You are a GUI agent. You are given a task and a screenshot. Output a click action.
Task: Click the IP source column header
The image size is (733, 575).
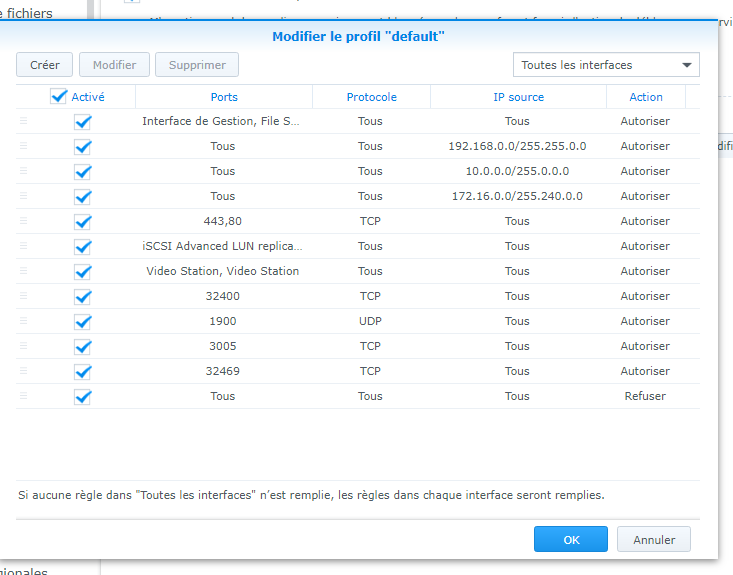click(518, 97)
